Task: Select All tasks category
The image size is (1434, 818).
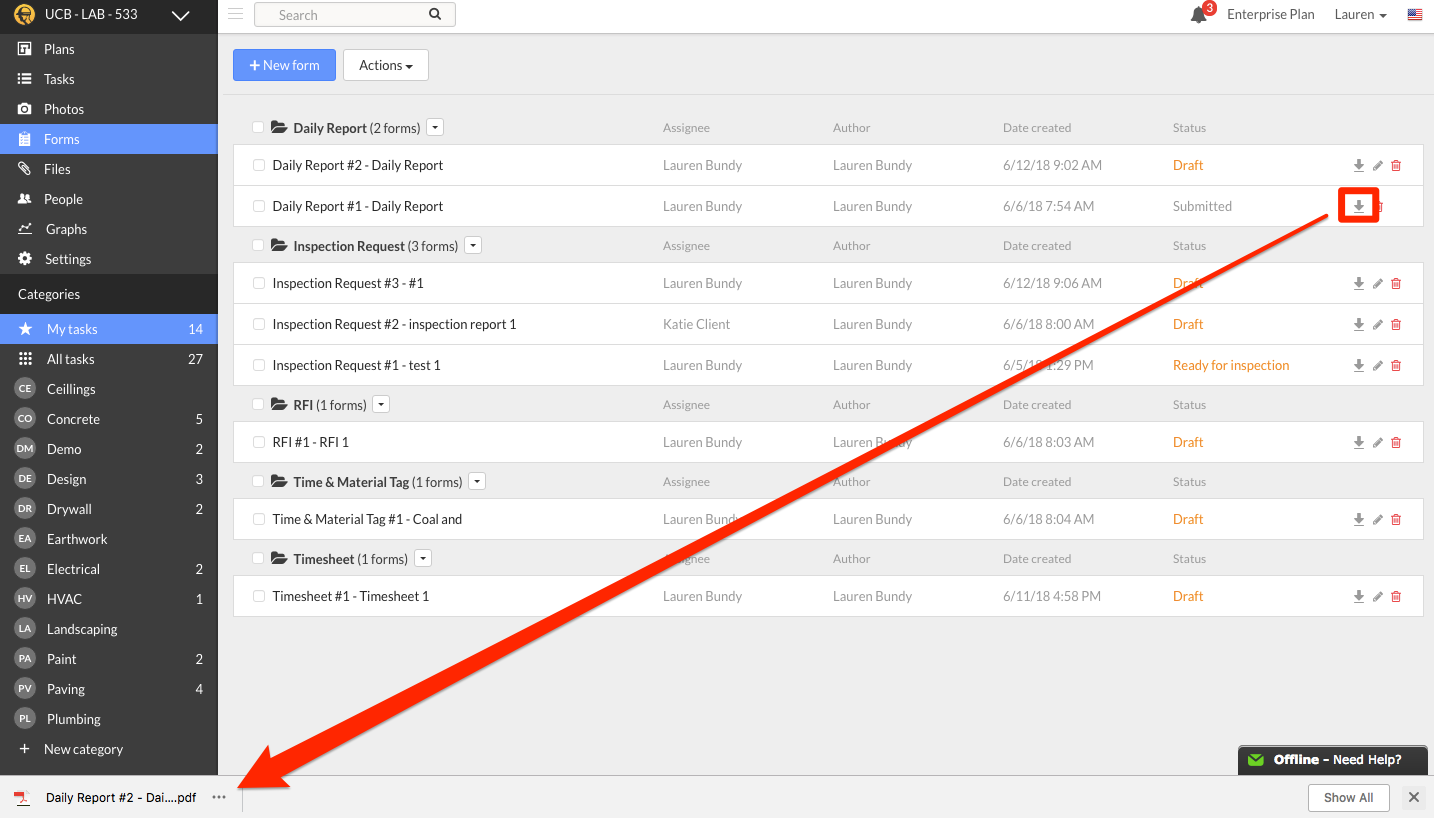Action: [108, 359]
